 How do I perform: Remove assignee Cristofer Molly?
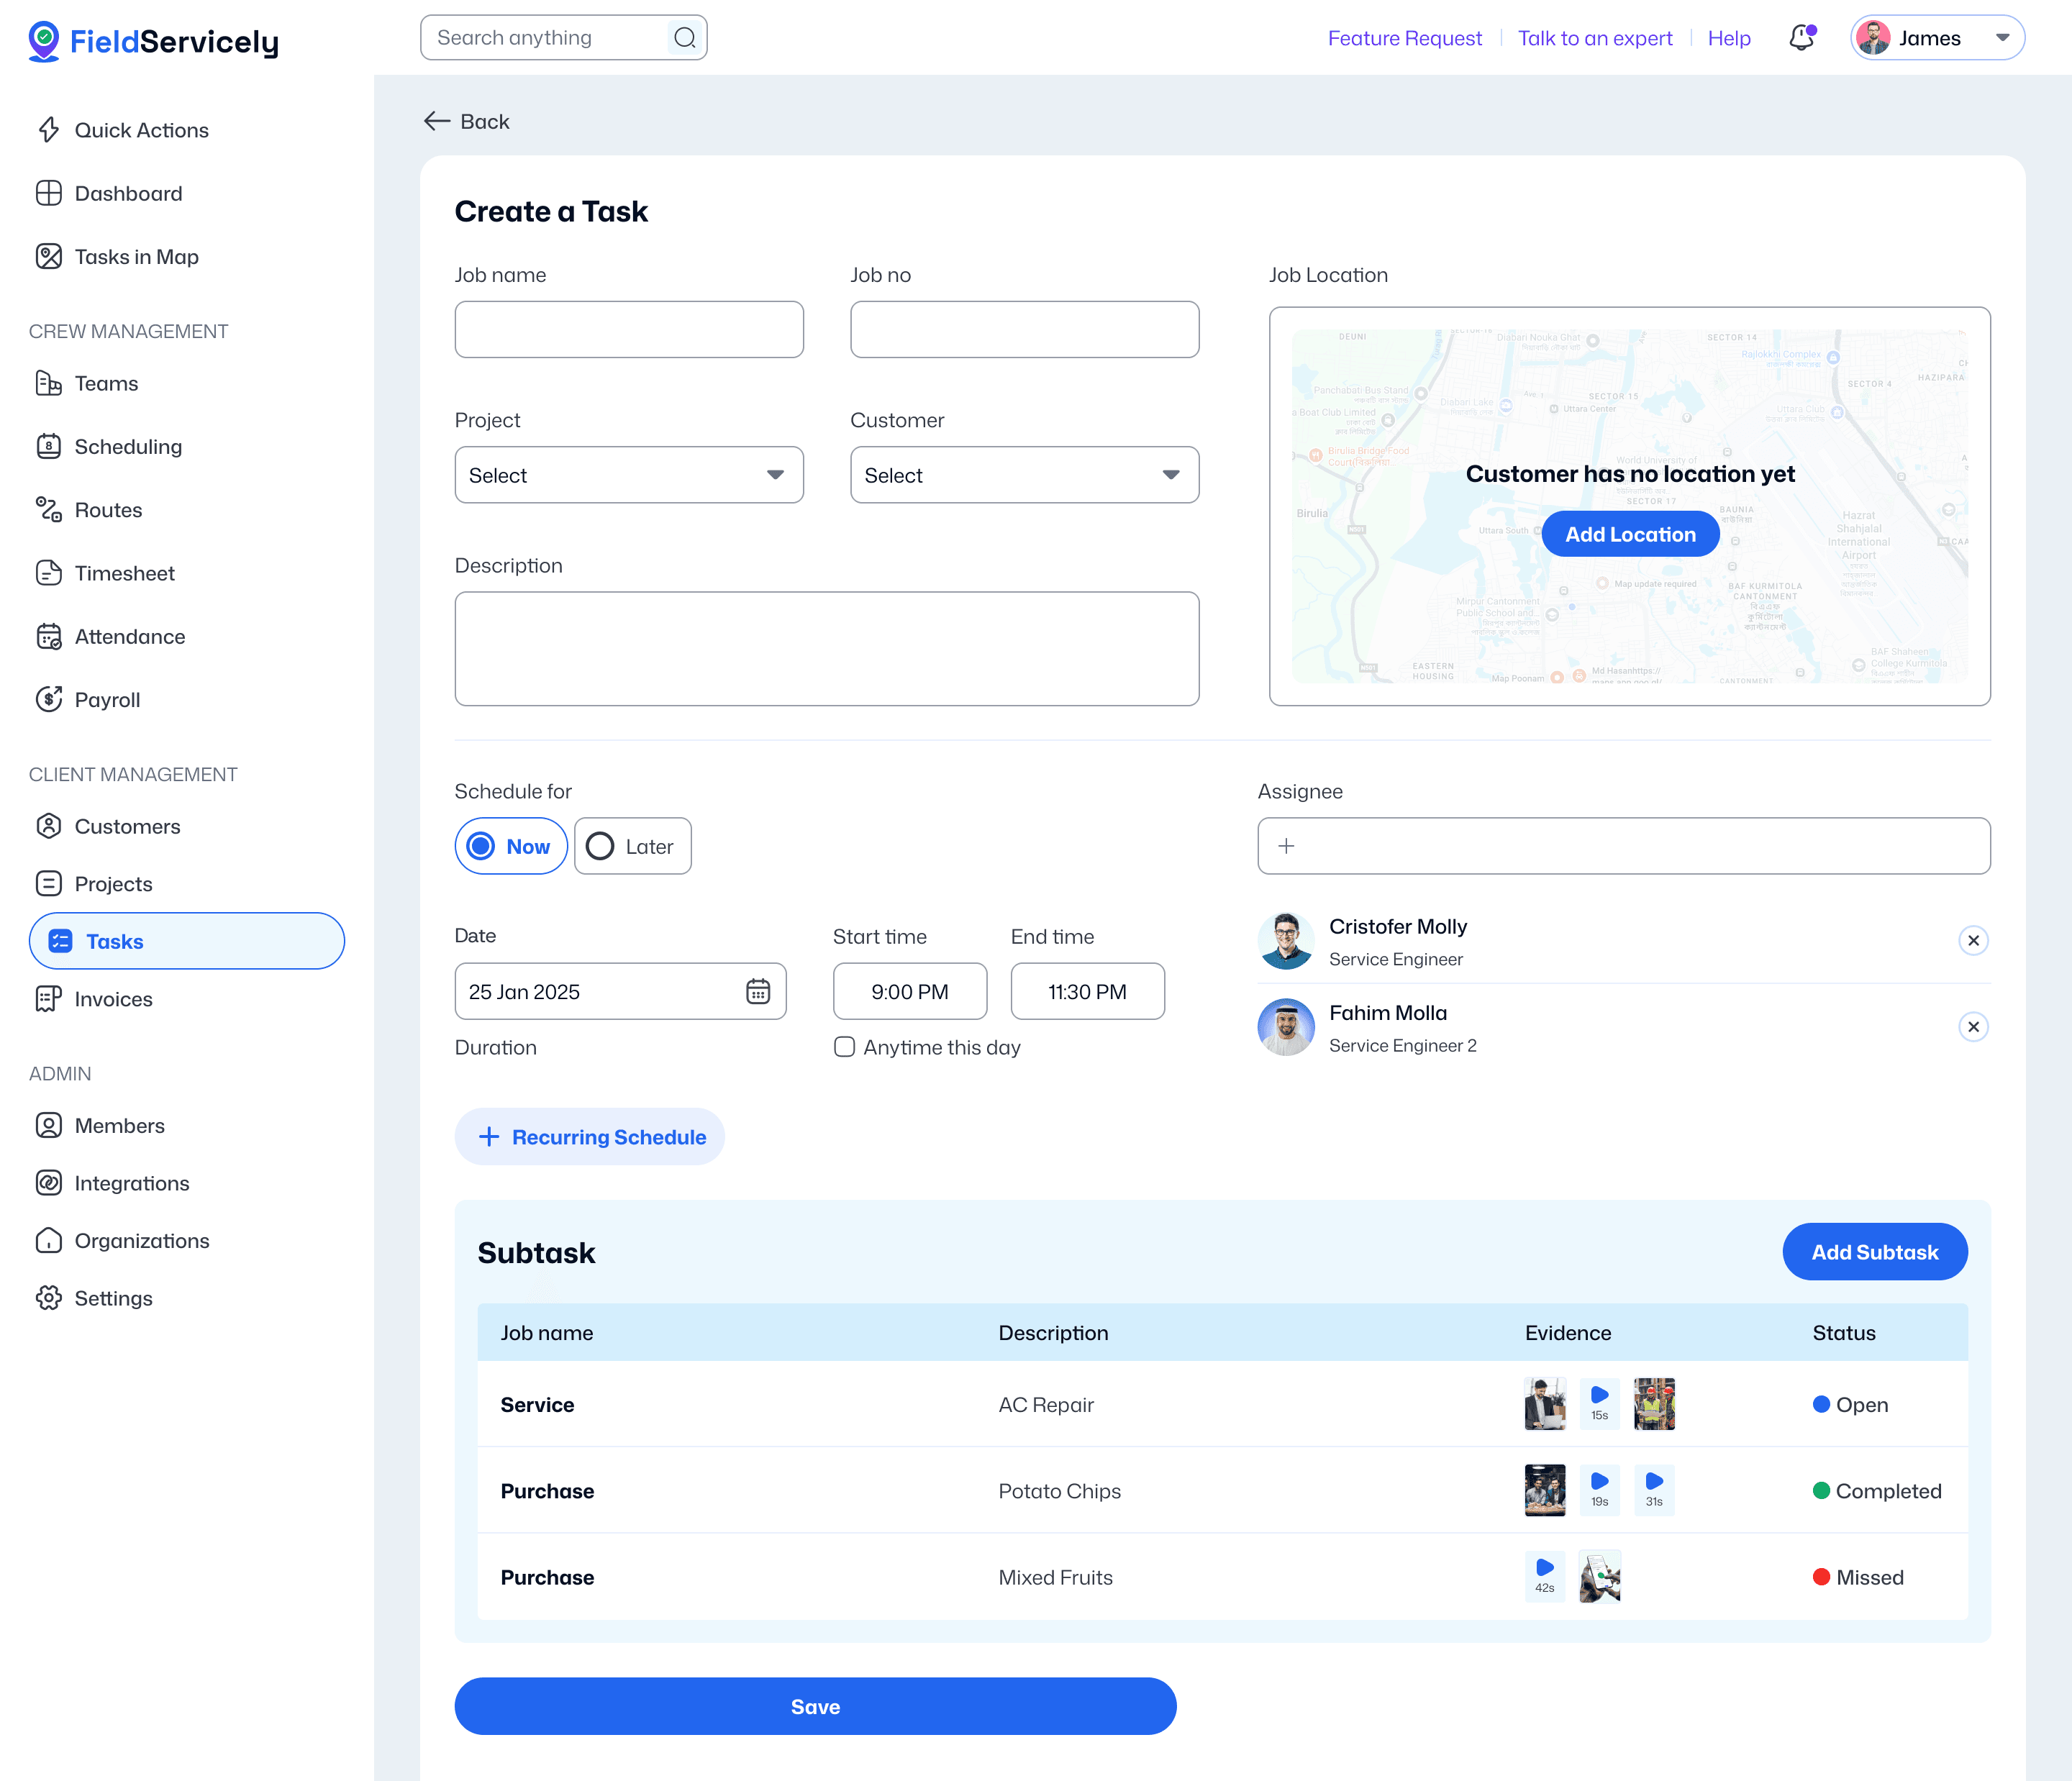click(1972, 940)
